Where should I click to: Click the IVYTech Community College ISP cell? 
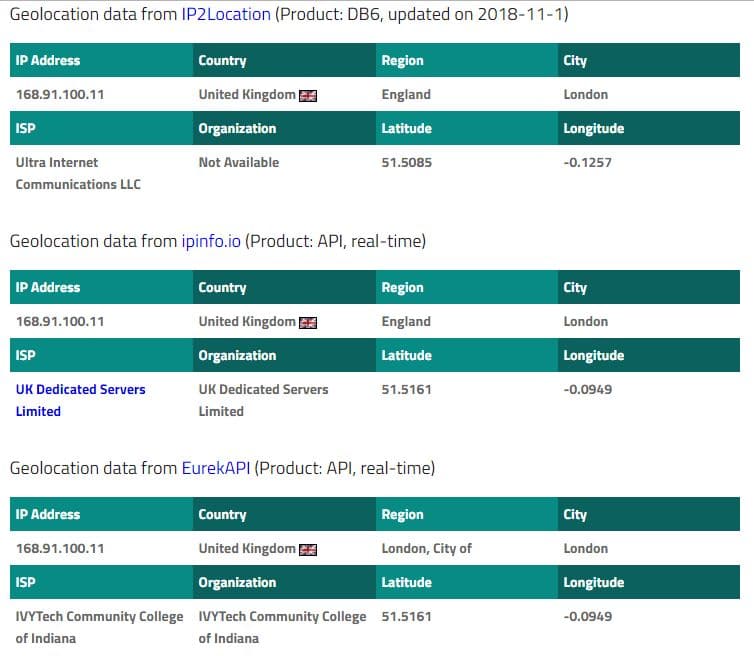coord(99,627)
